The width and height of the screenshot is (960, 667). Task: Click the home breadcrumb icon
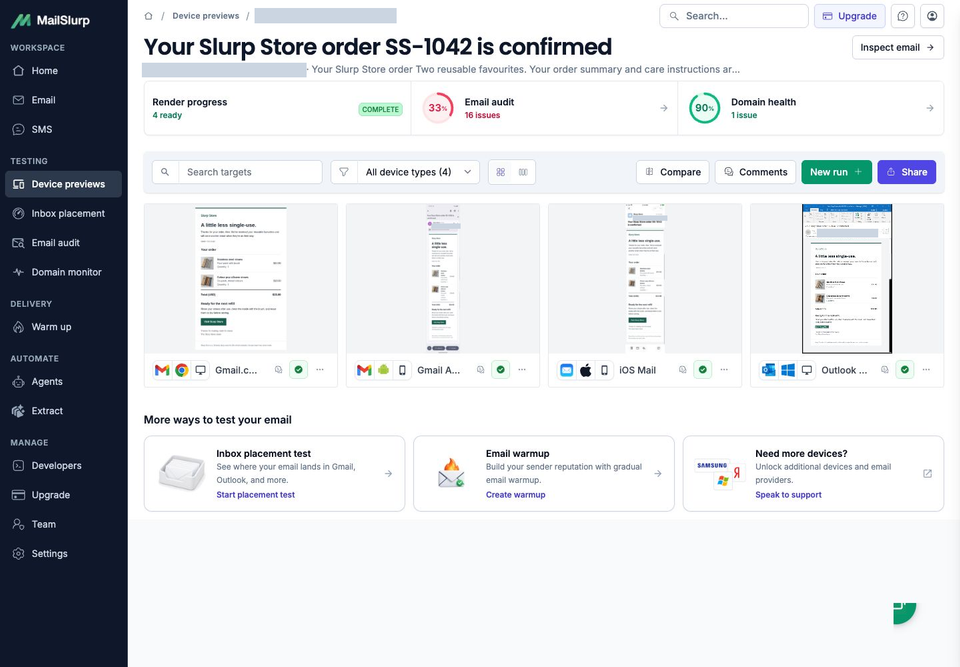pyautogui.click(x=148, y=16)
